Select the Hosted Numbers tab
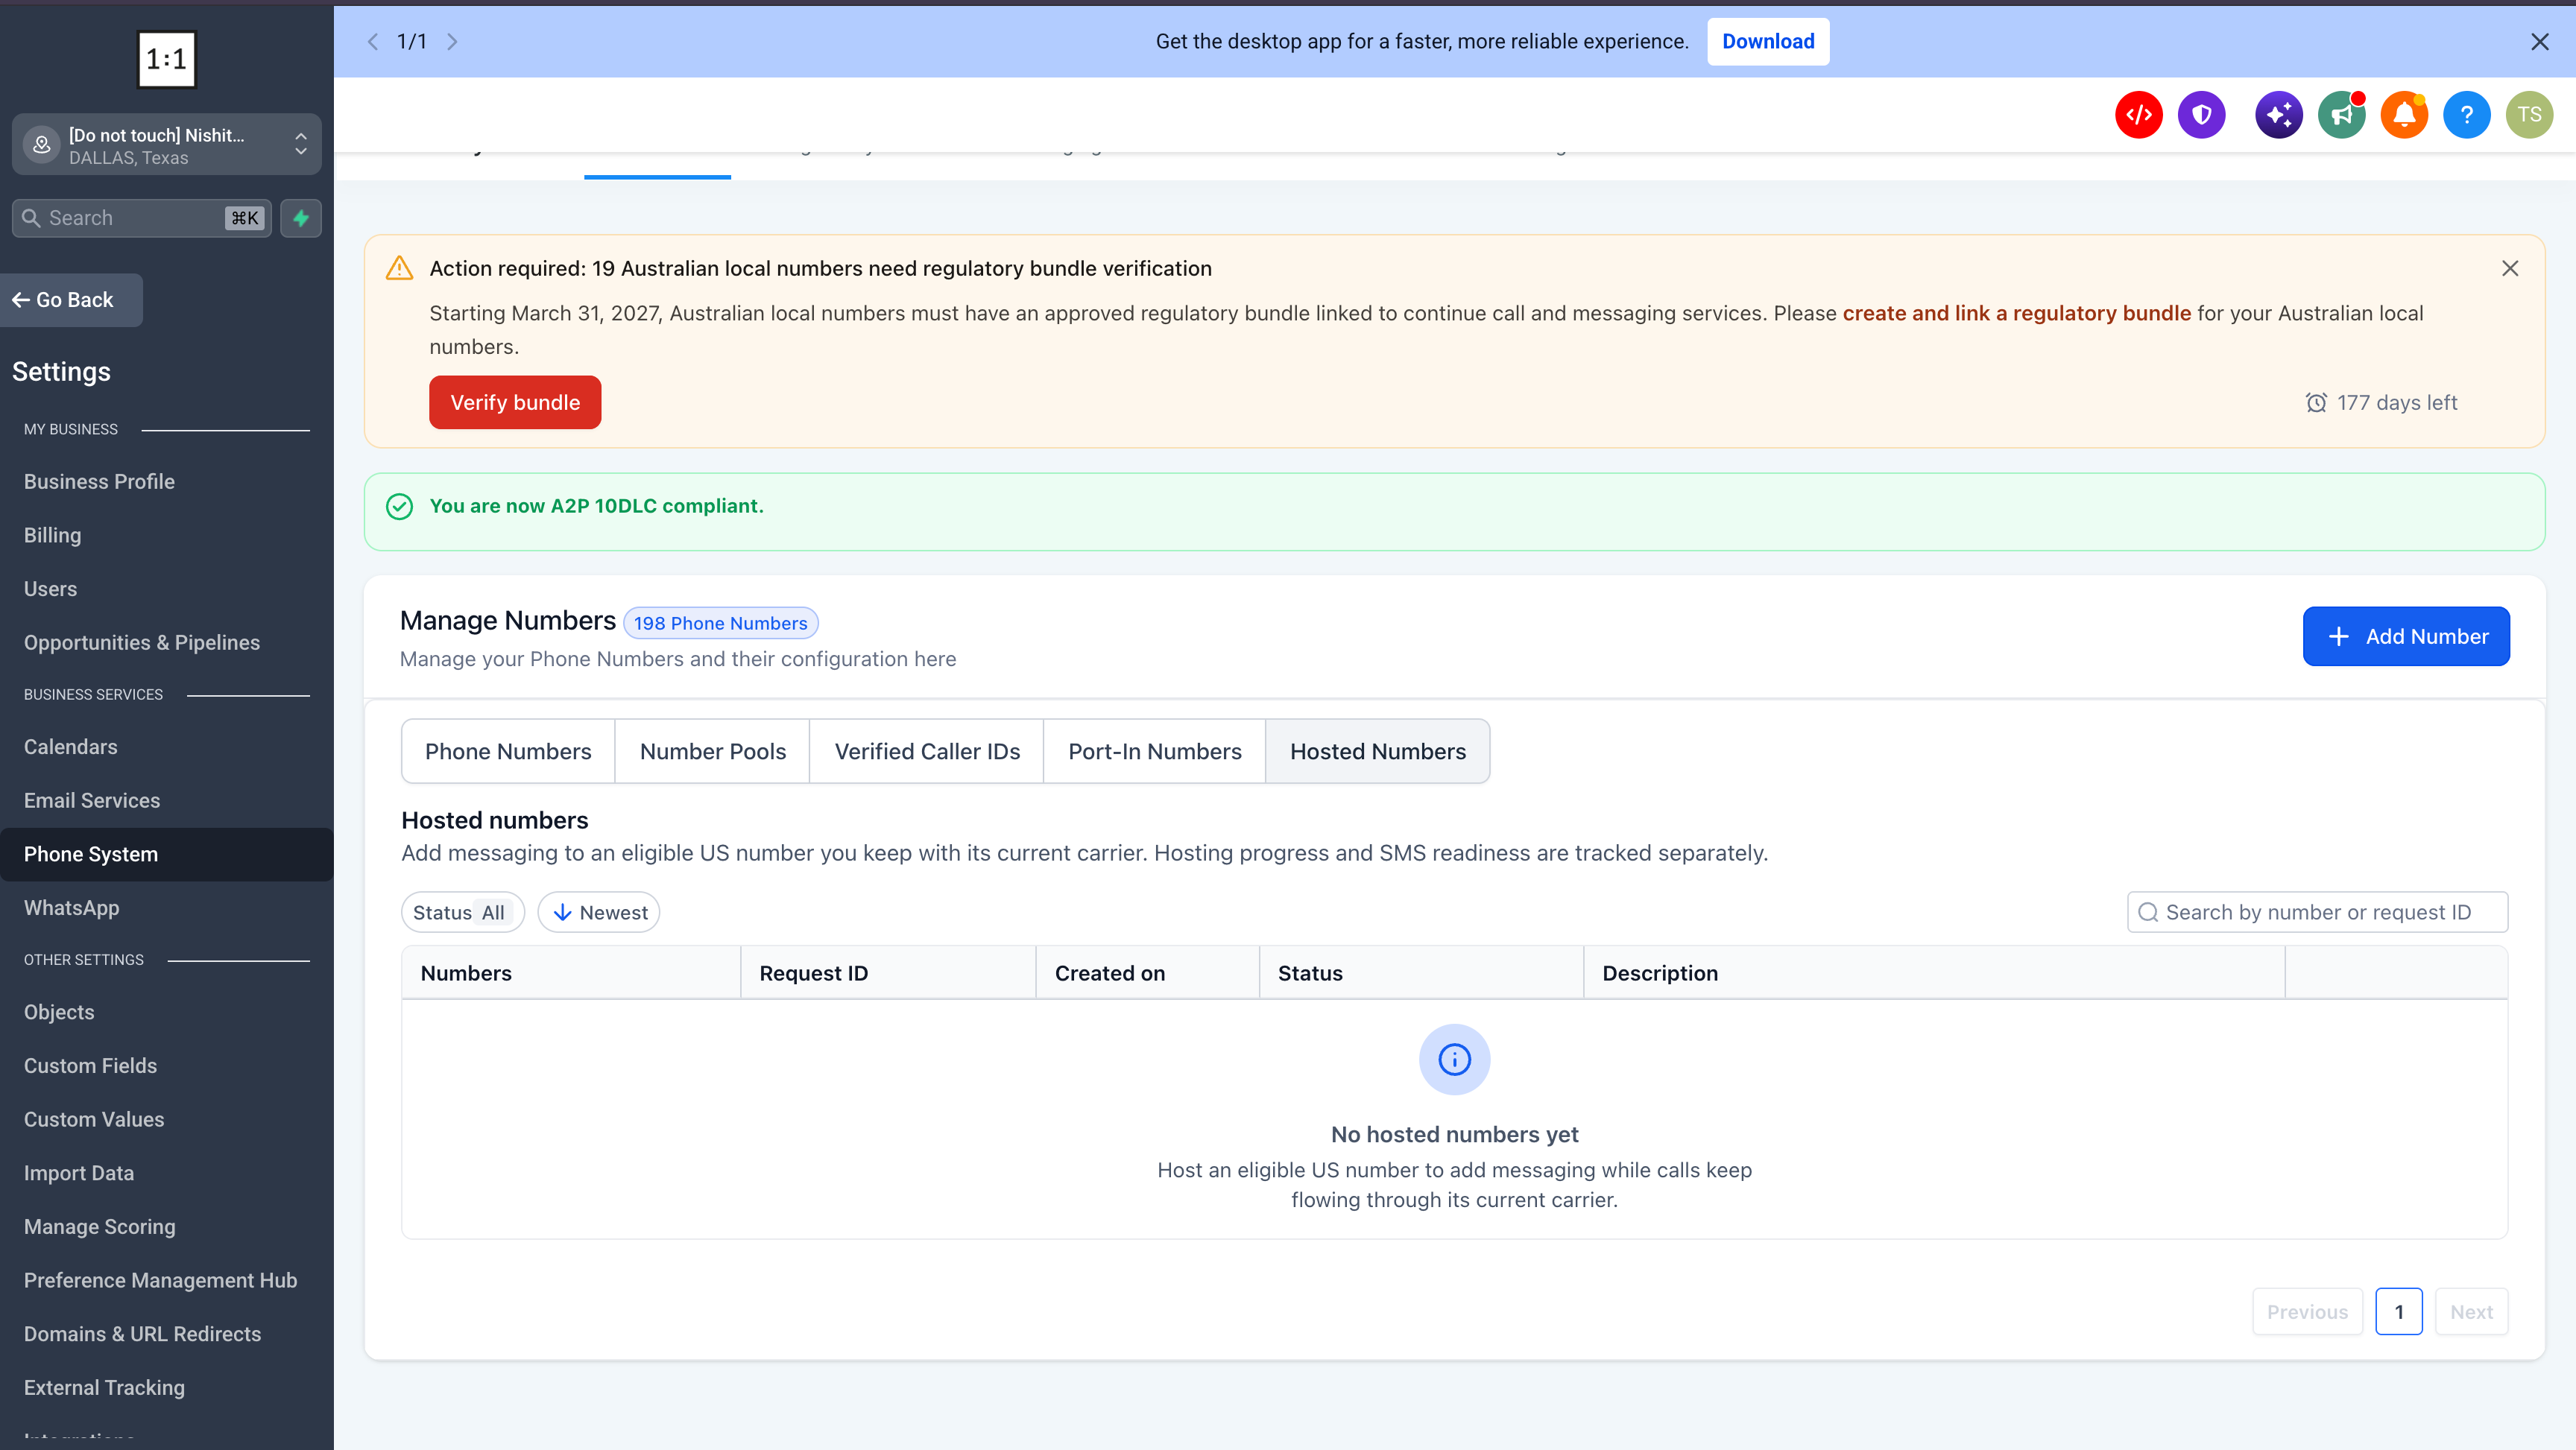The width and height of the screenshot is (2576, 1450). (x=1377, y=751)
